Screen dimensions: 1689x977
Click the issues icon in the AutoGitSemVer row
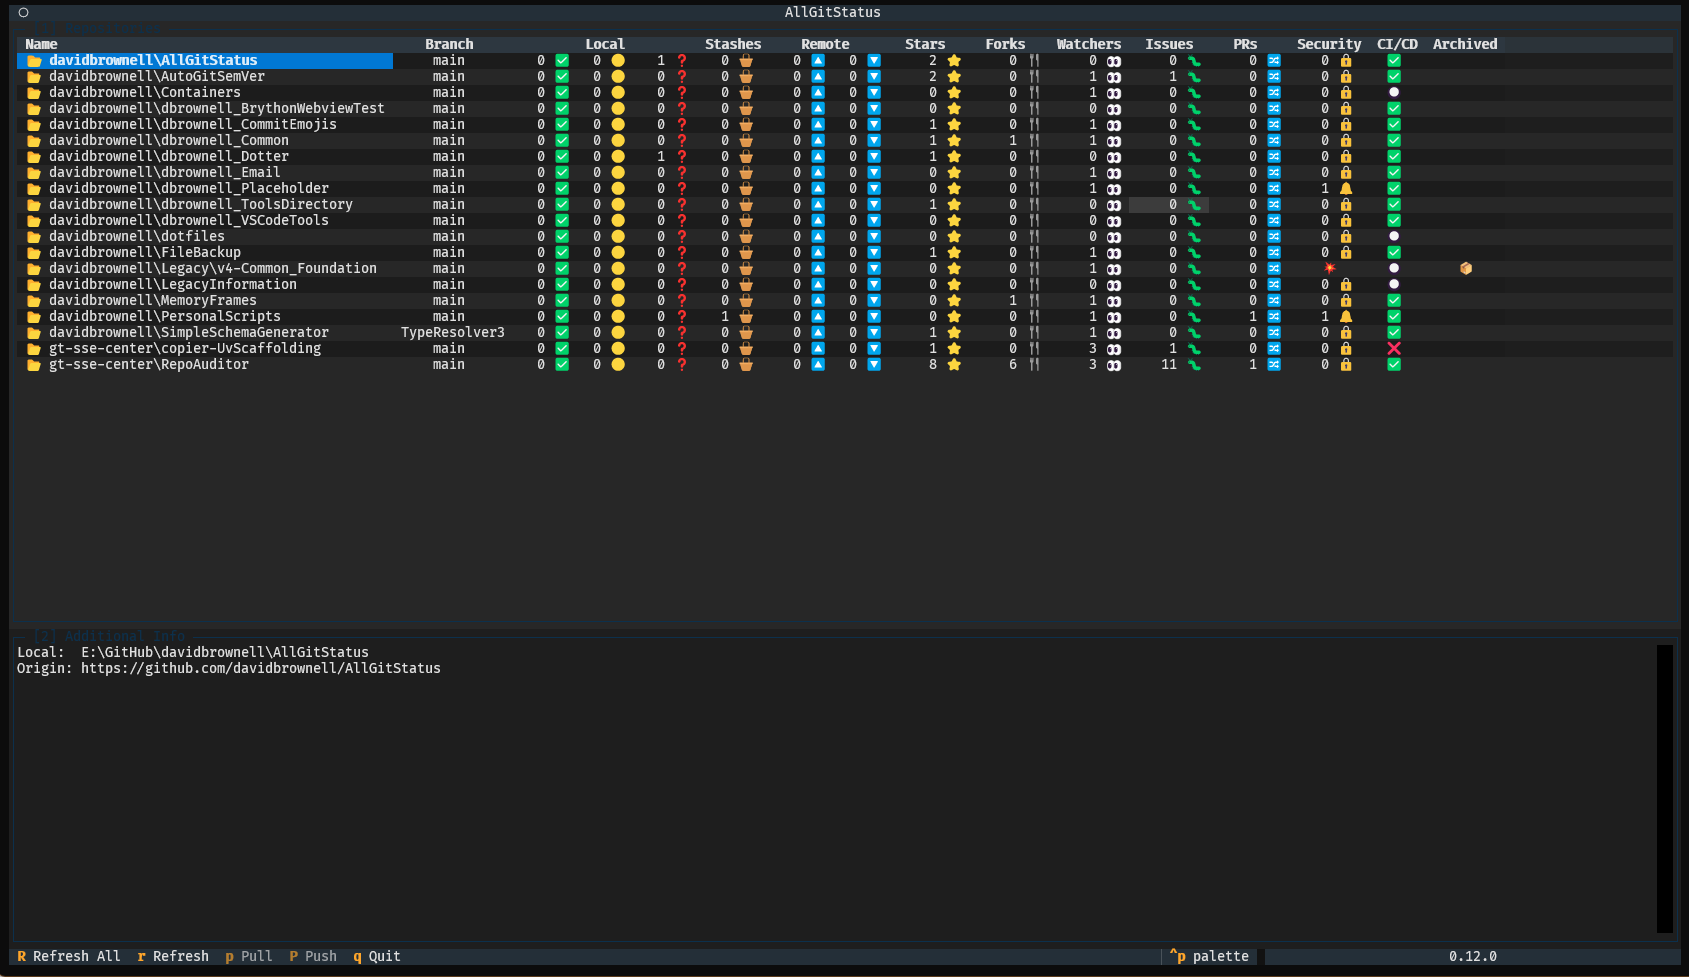click(1194, 77)
